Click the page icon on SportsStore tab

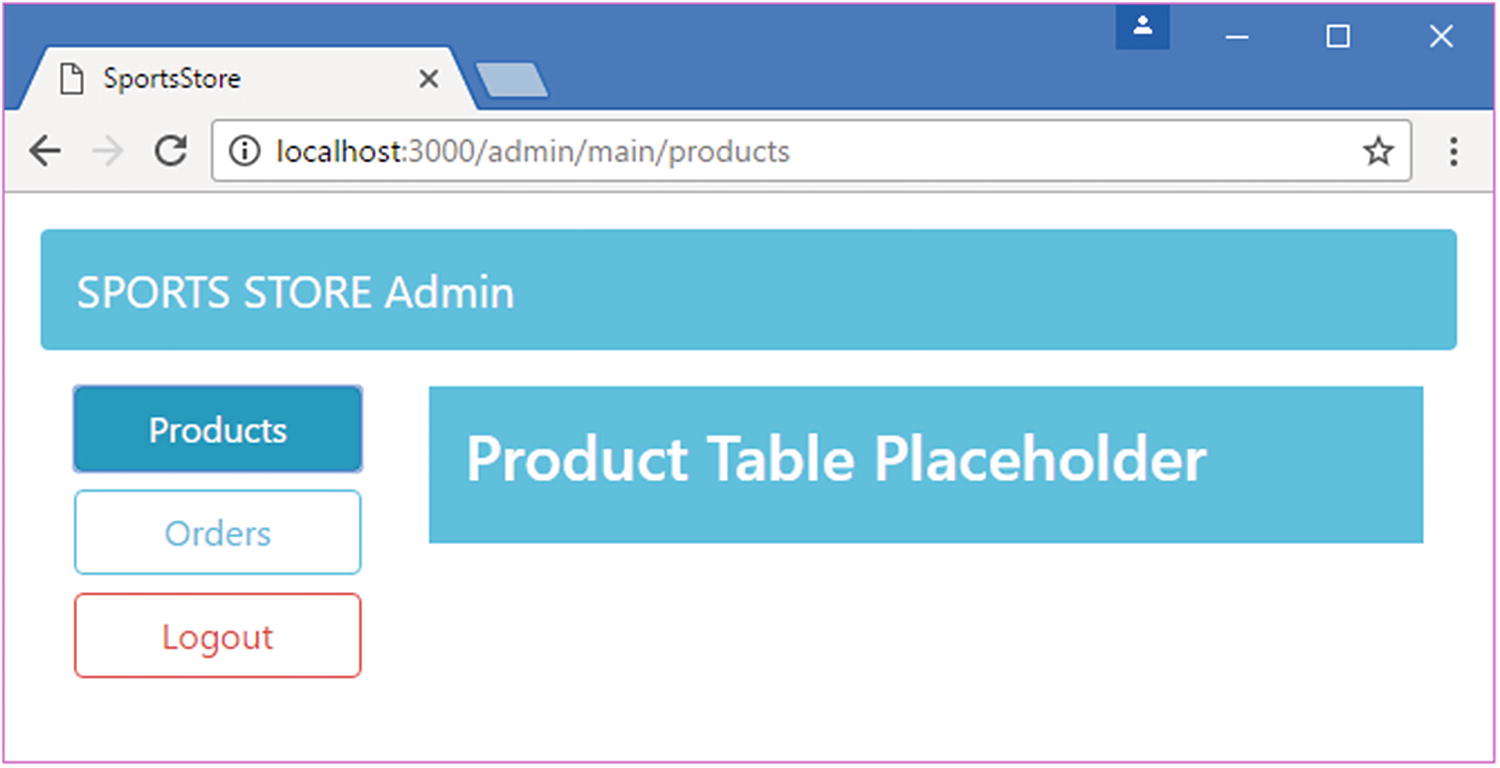71,79
